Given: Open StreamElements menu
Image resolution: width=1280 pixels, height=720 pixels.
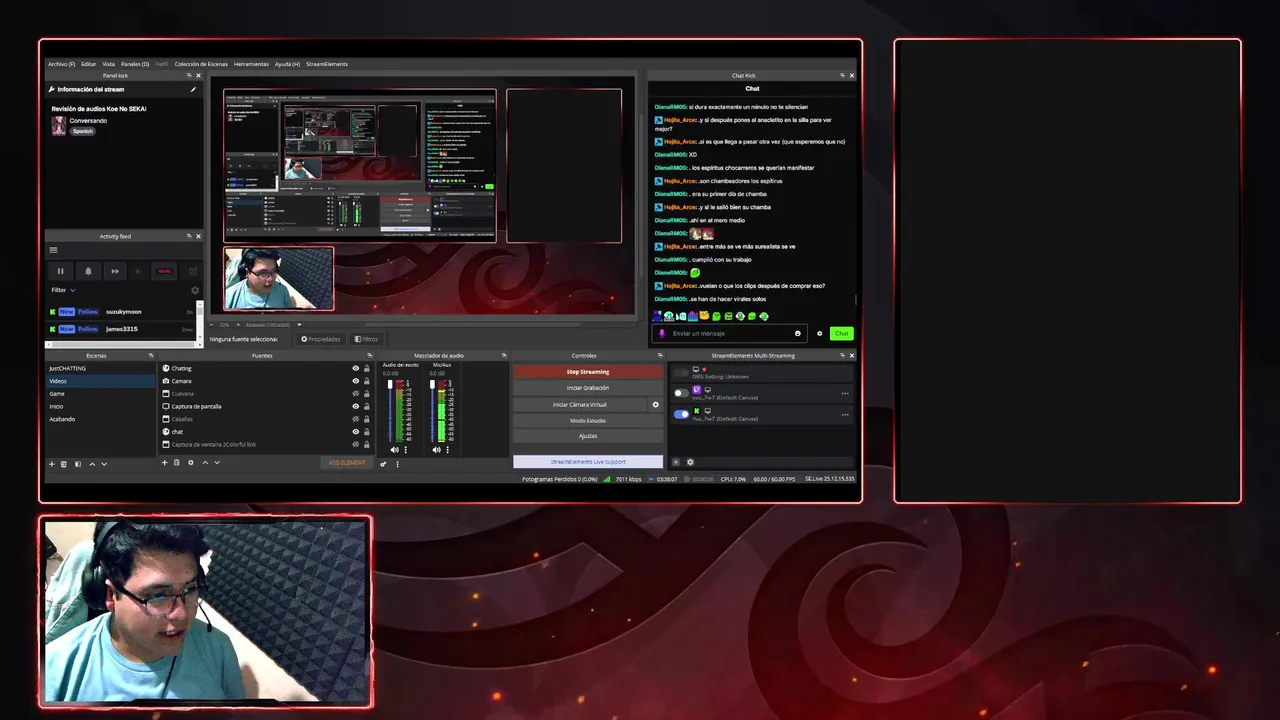Looking at the screenshot, I should point(327,64).
